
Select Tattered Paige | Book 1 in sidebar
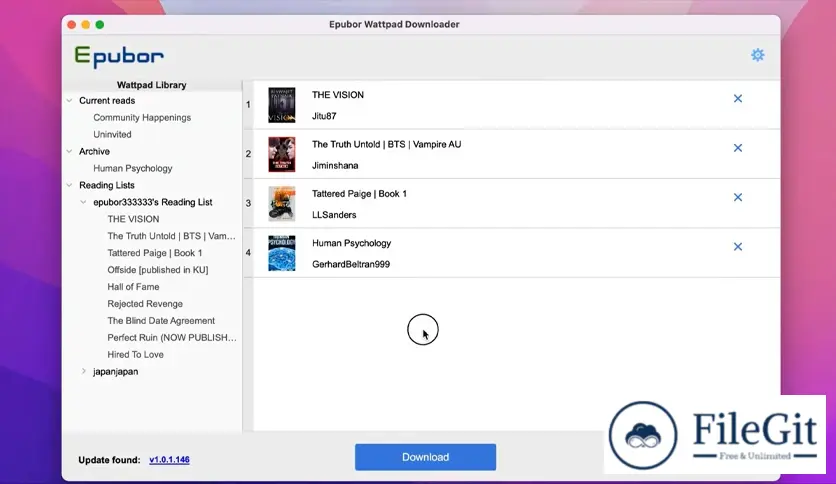coord(155,253)
